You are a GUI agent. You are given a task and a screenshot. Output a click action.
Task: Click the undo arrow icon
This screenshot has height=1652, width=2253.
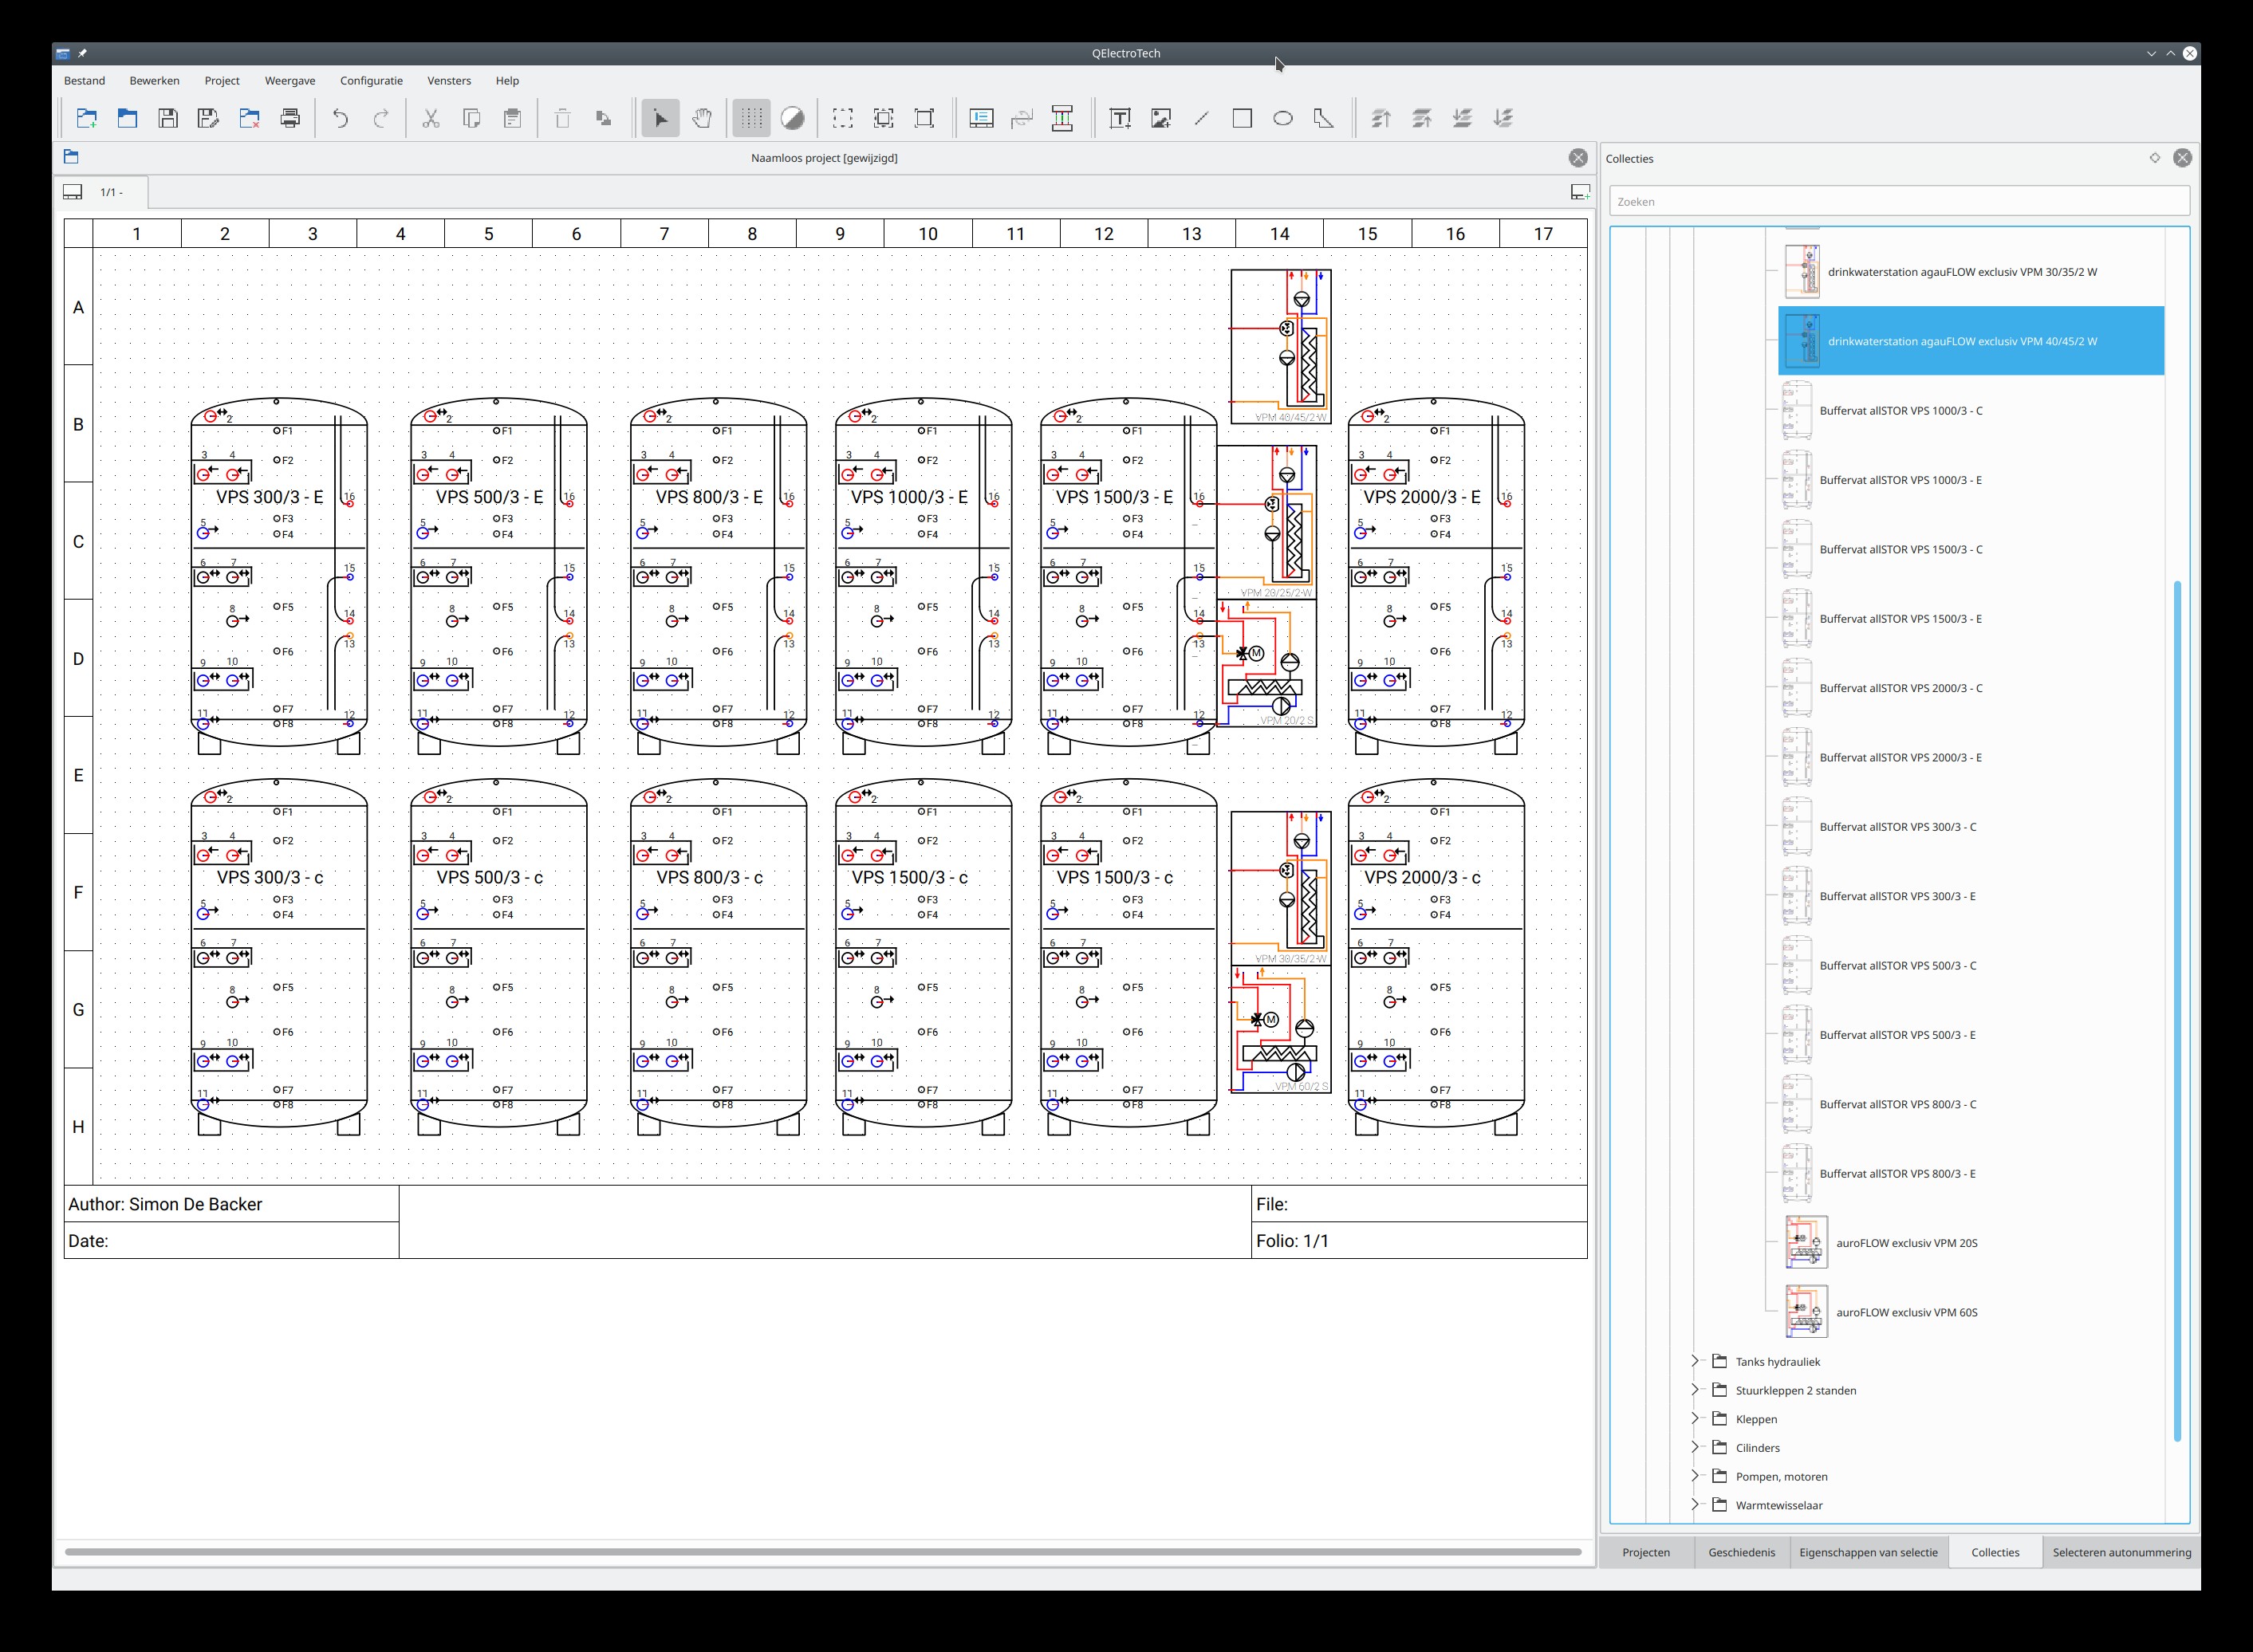340,118
